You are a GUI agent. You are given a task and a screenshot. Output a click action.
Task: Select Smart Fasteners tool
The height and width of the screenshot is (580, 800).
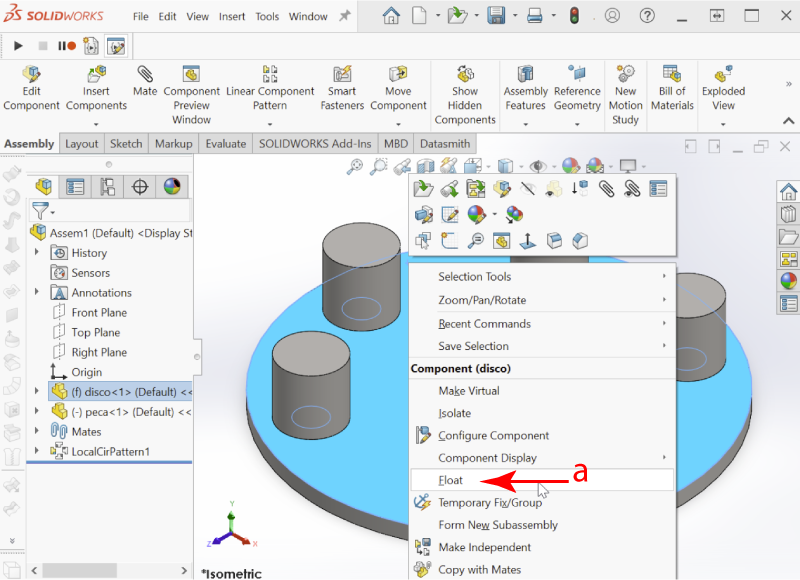pos(342,88)
